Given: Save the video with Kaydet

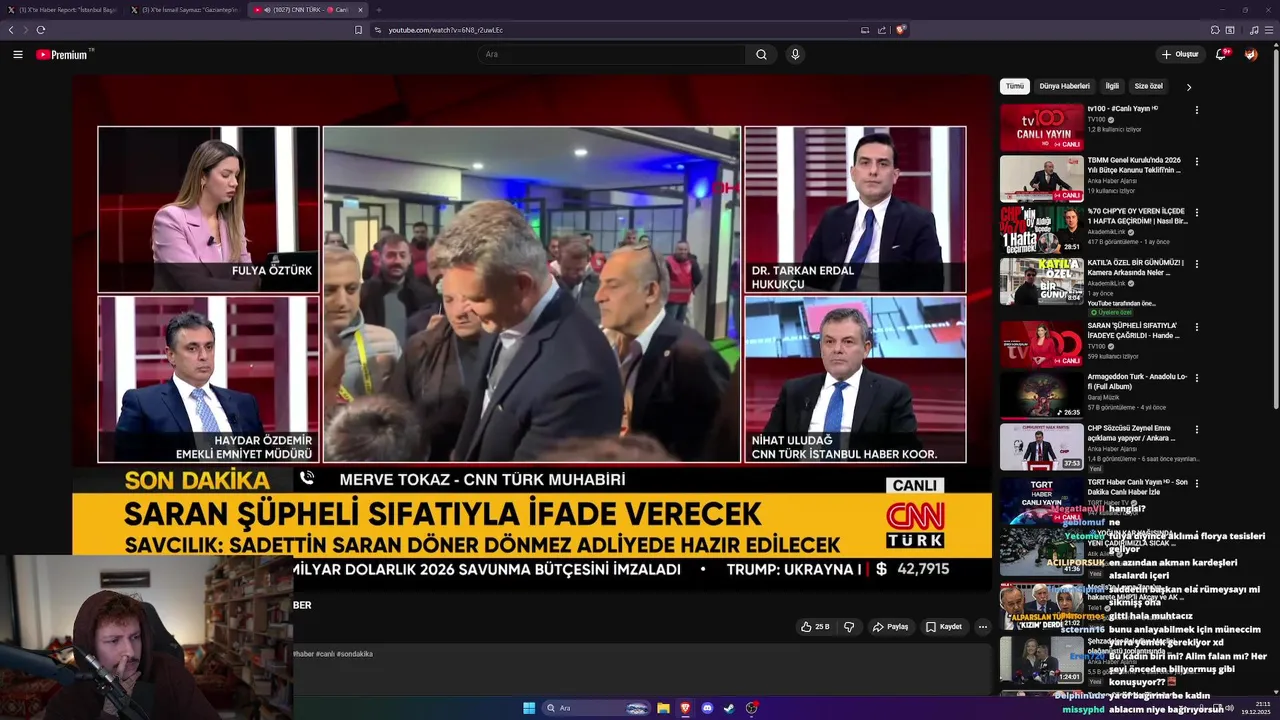Looking at the screenshot, I should click(x=944, y=627).
